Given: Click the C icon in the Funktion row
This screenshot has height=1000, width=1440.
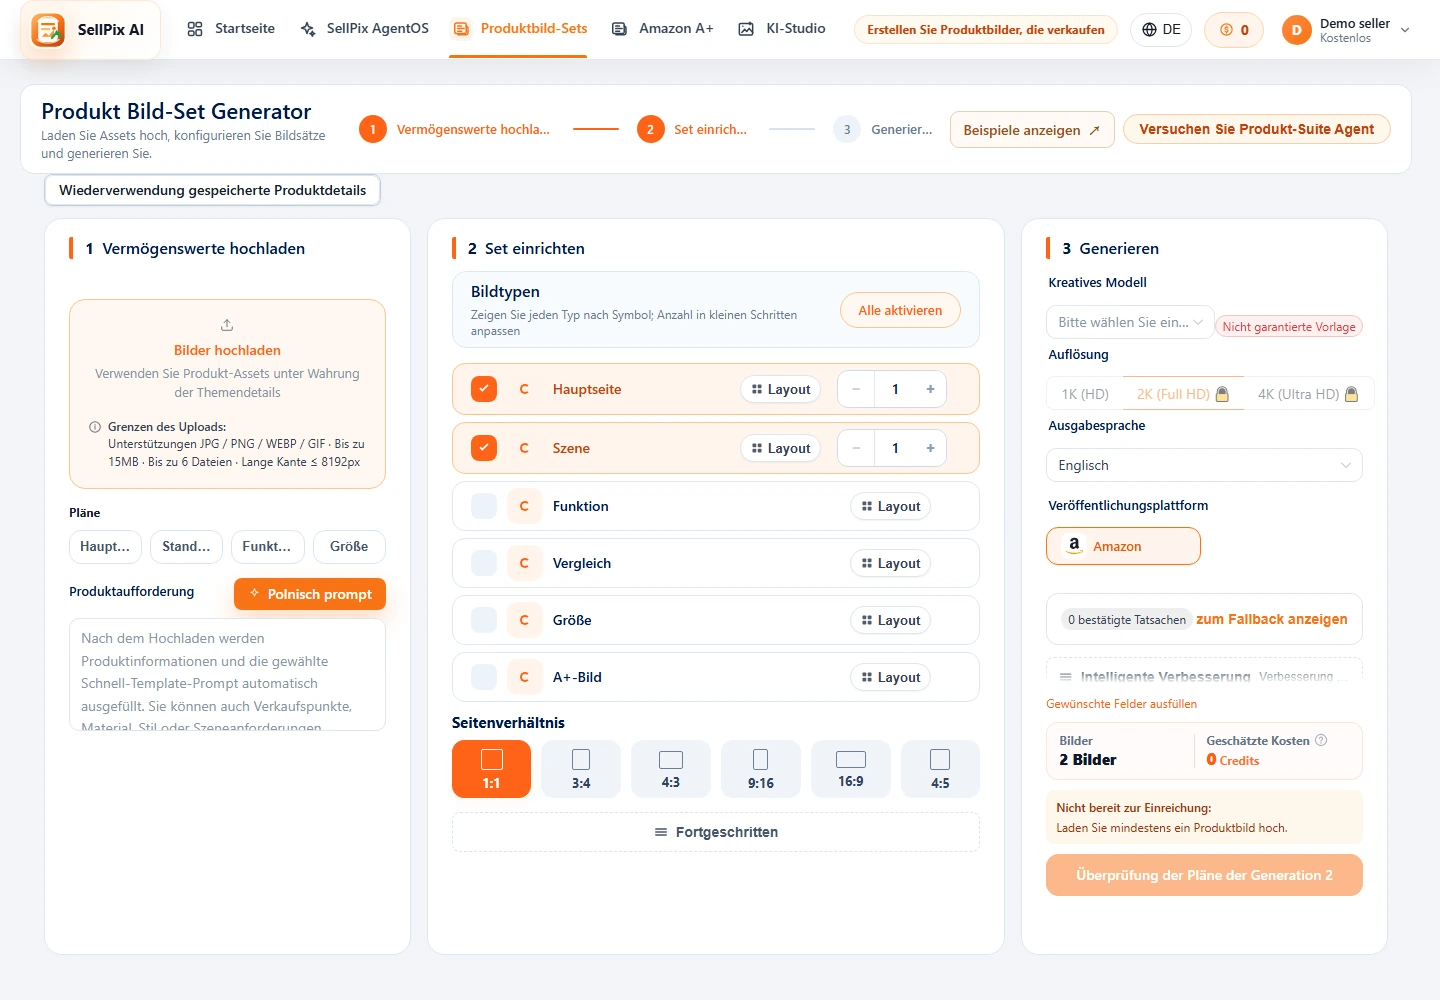Looking at the screenshot, I should [524, 506].
